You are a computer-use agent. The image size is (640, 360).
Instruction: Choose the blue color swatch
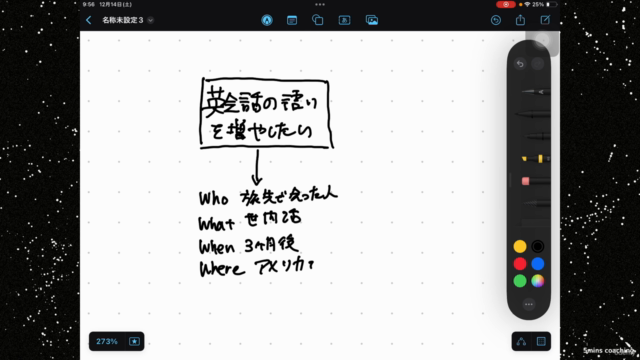pos(538,264)
